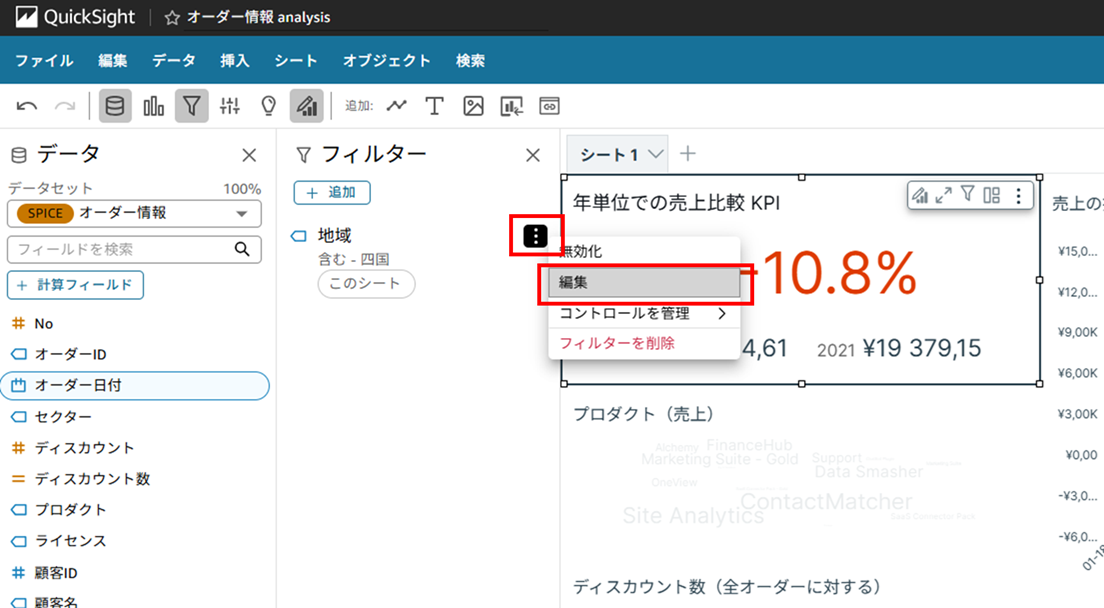The width and height of the screenshot is (1104, 608).
Task: Open the 編集 menu in menu bar
Action: (113, 61)
